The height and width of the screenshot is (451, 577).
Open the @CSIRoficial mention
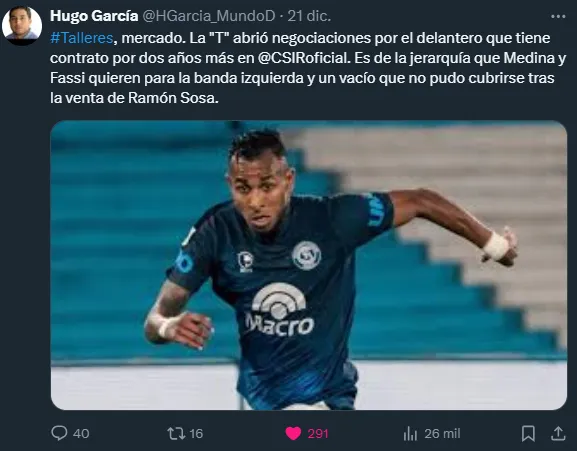pyautogui.click(x=304, y=58)
